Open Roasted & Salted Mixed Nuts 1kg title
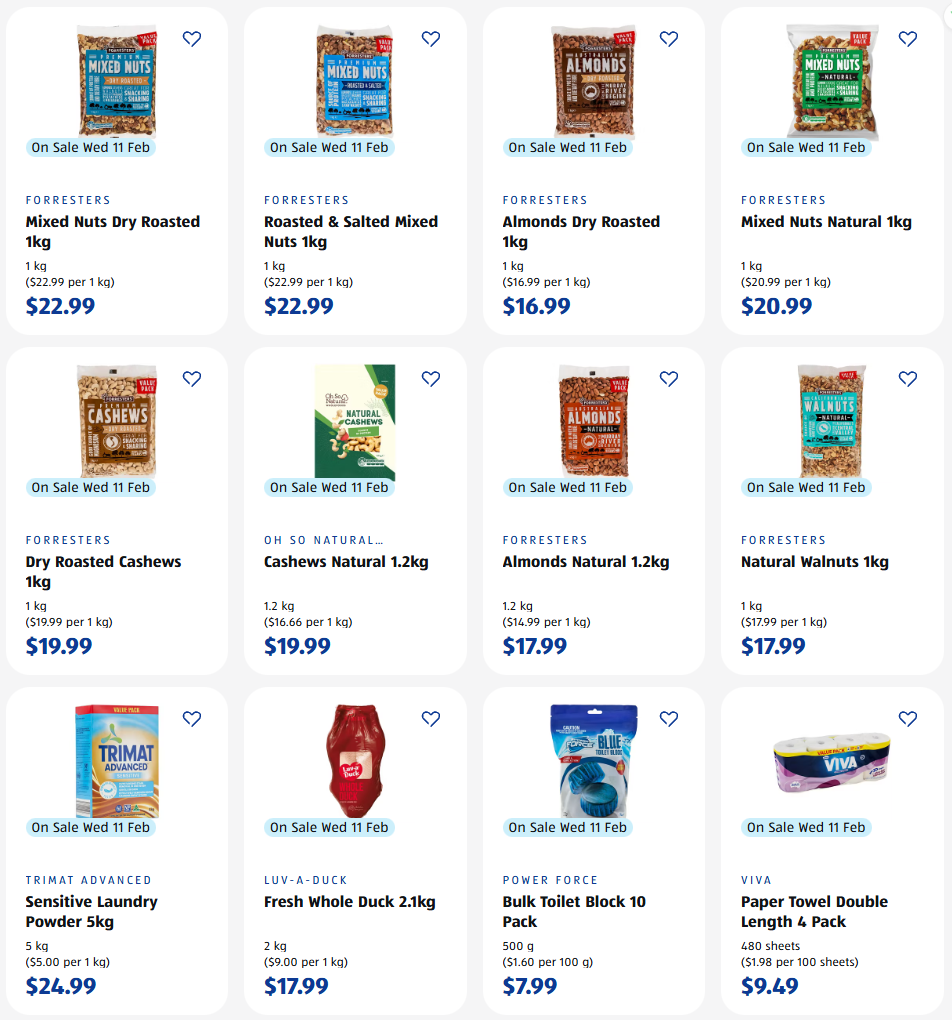Screen dimensions: 952x1020 [x=350, y=231]
